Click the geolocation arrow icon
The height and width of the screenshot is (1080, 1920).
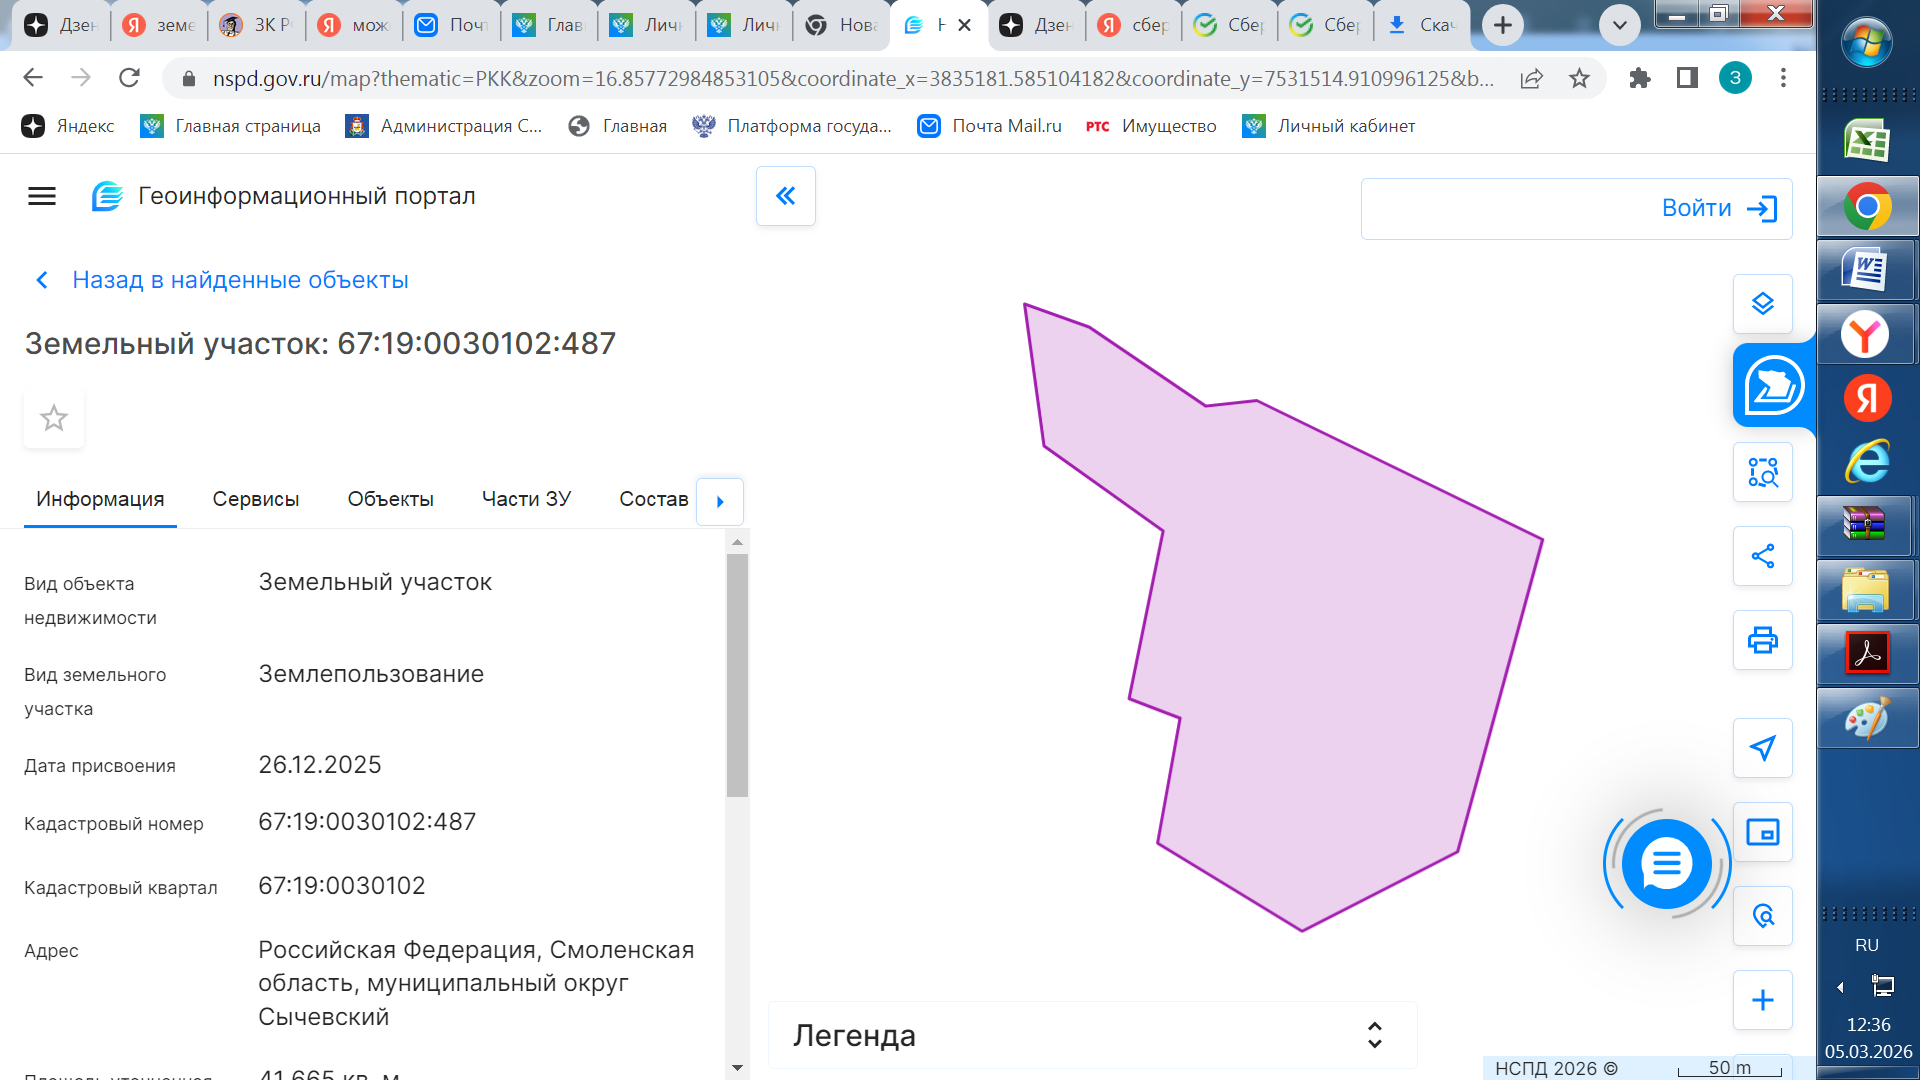(x=1762, y=748)
